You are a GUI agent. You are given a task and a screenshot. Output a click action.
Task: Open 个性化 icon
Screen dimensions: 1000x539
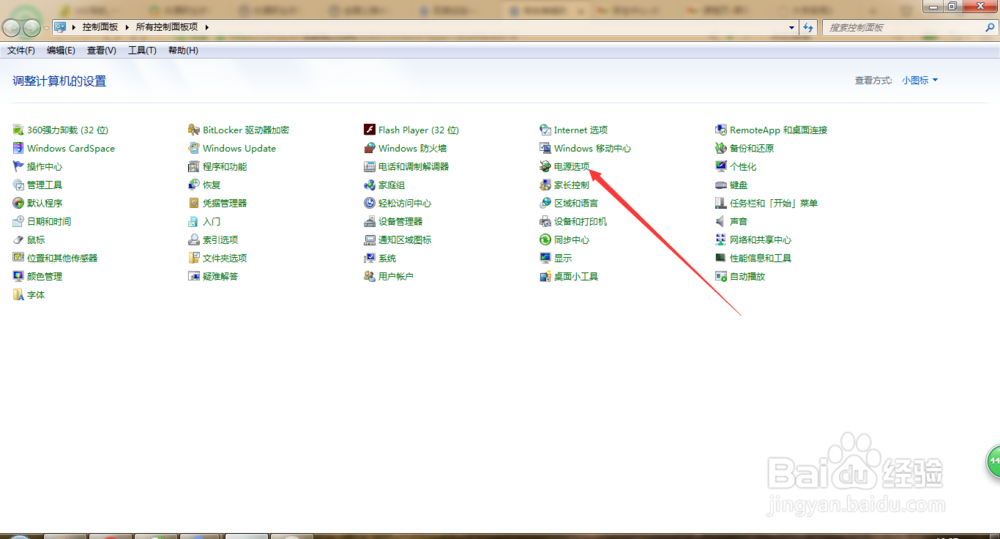coord(721,166)
